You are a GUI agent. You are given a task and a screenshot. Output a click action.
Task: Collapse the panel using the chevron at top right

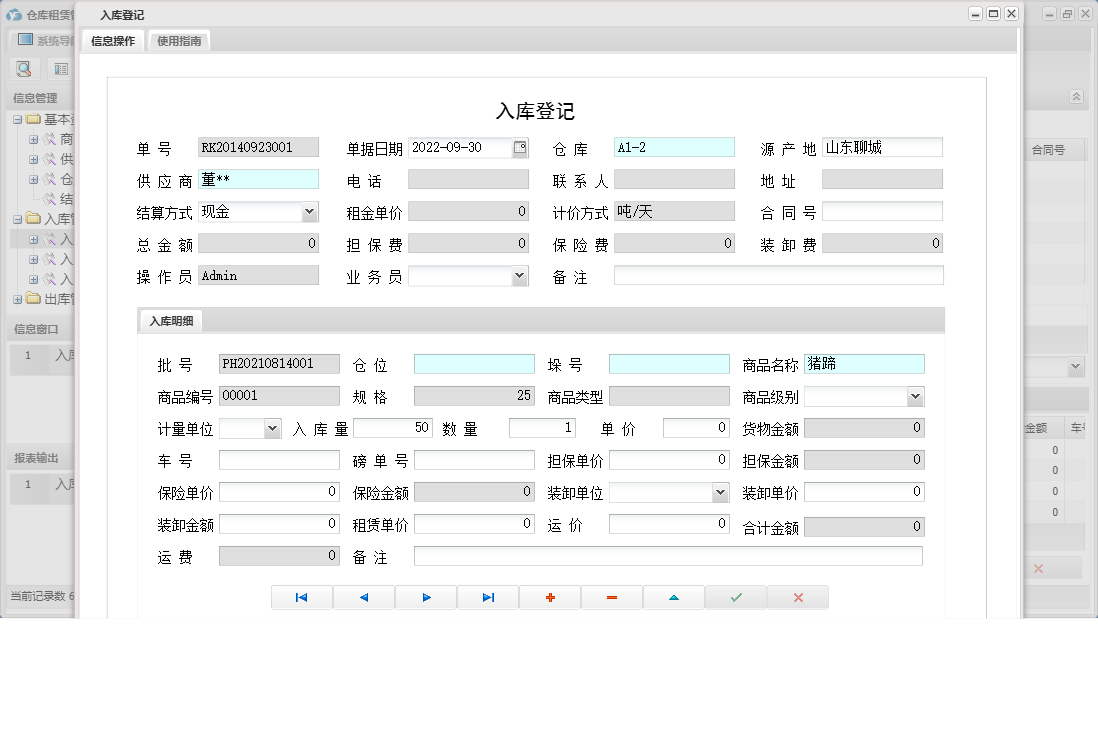click(x=1075, y=98)
